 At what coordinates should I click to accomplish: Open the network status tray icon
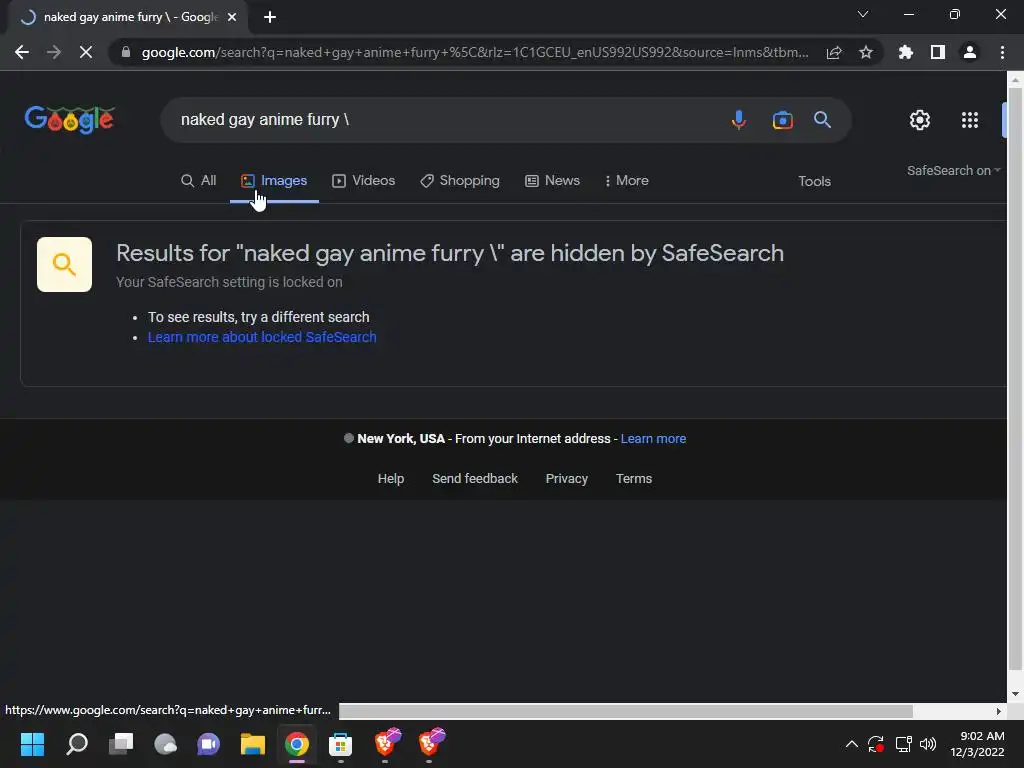pyautogui.click(x=903, y=744)
